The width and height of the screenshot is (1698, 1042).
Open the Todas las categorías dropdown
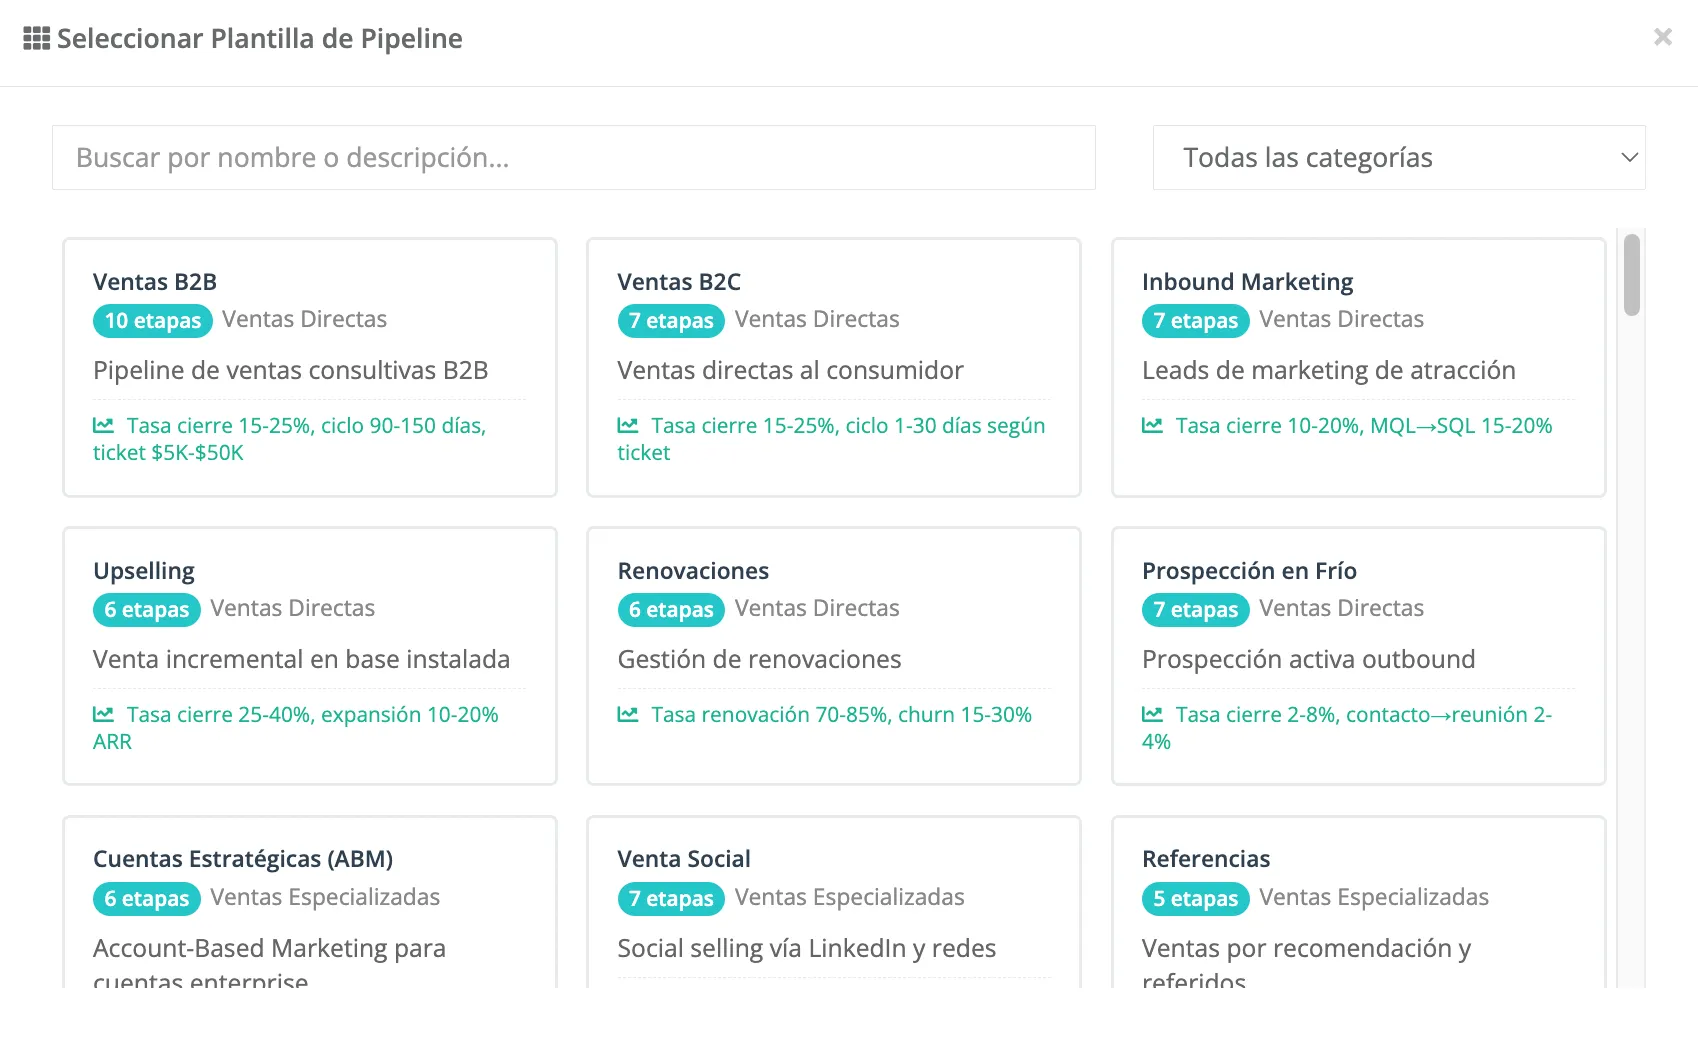(1399, 158)
